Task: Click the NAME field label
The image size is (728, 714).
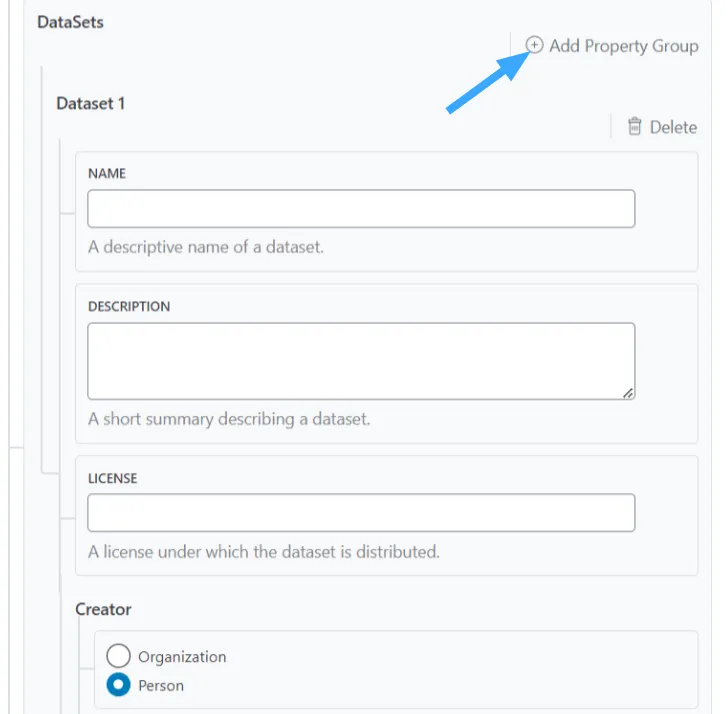Action: pyautogui.click(x=107, y=173)
